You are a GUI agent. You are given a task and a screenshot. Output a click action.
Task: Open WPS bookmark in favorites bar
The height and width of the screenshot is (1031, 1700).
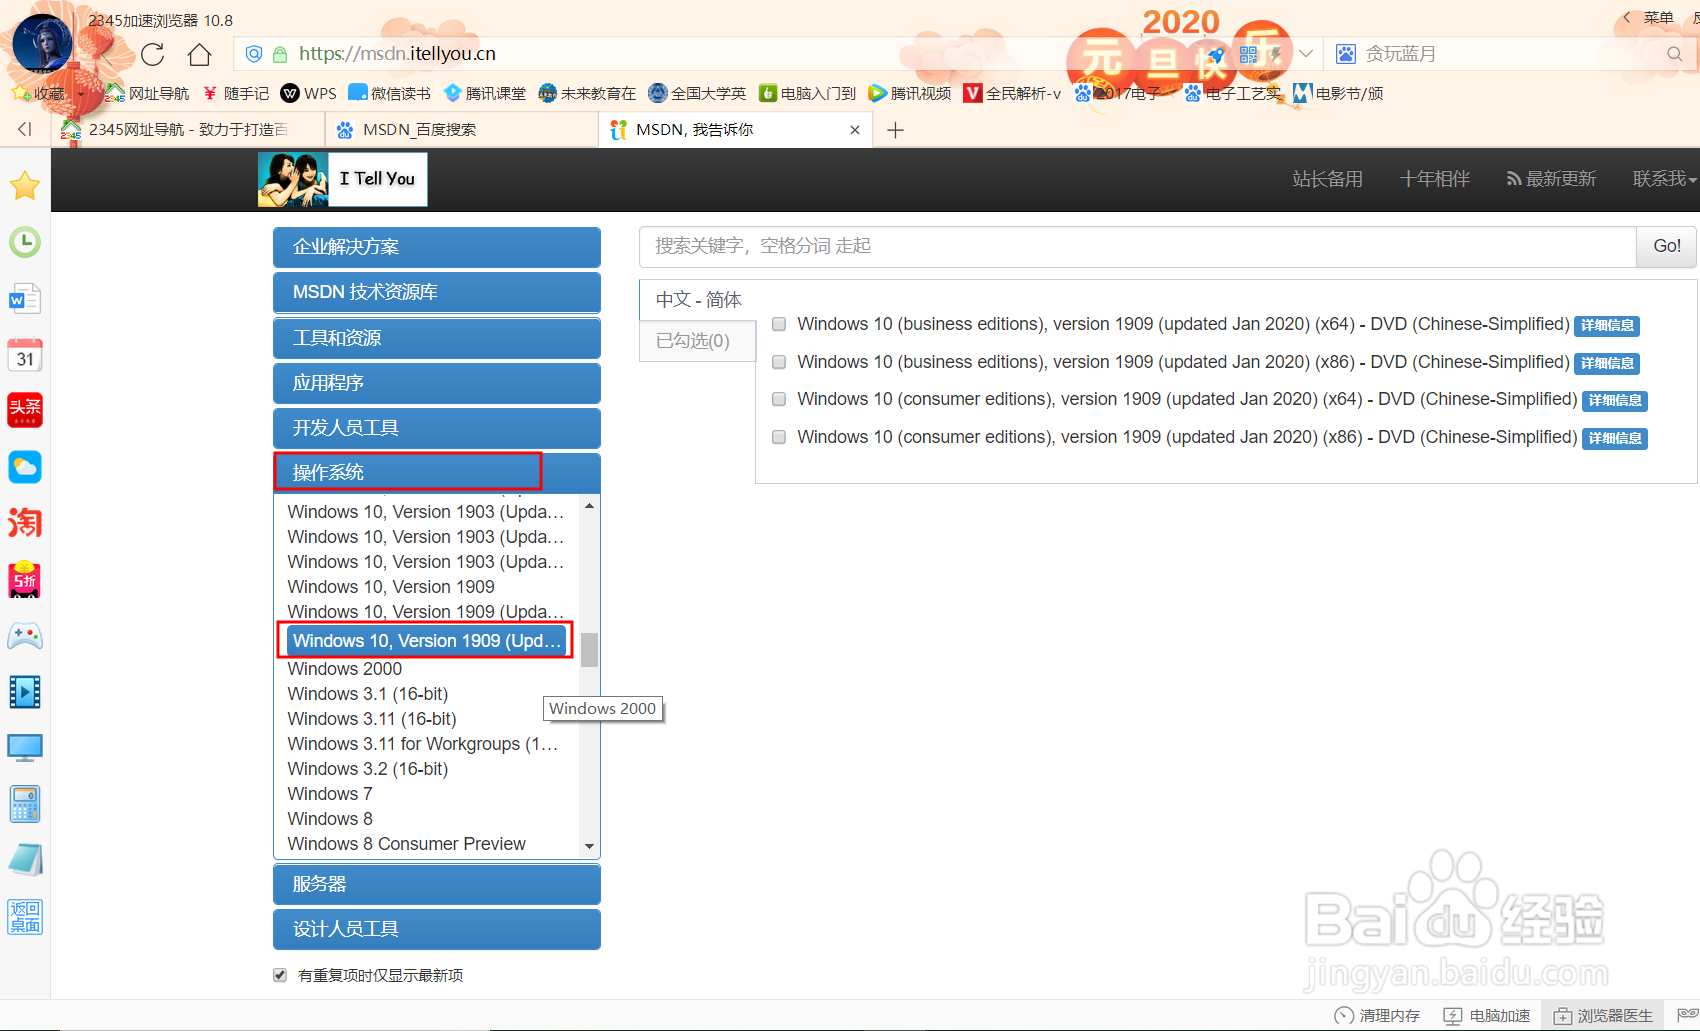tap(308, 93)
